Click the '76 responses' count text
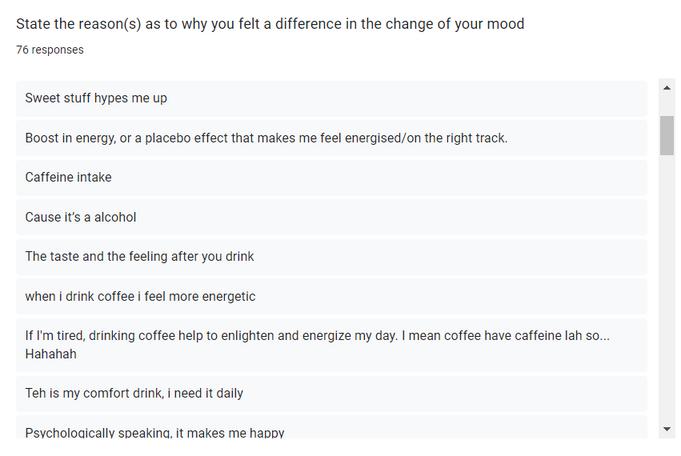This screenshot has height=456, width=681. [50, 50]
